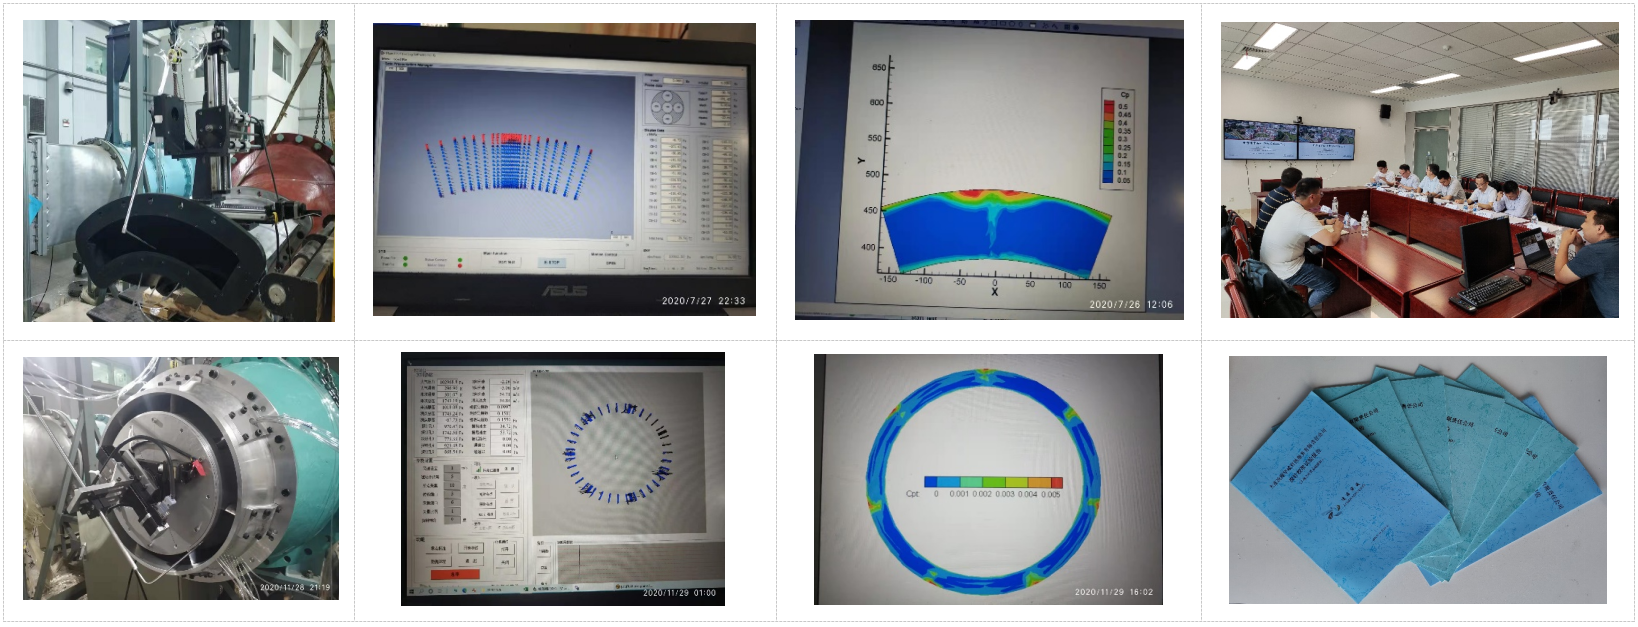The width and height of the screenshot is (1638, 627).
Task: Open the blue report booklets photo
Action: pos(1417,480)
